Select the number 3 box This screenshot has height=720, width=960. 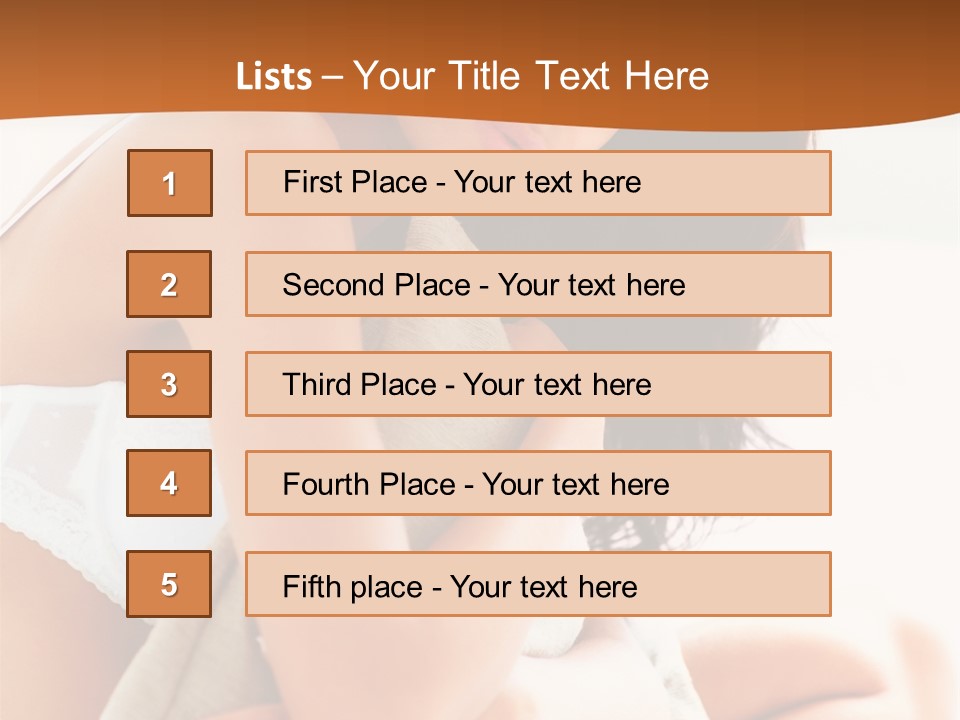169,384
